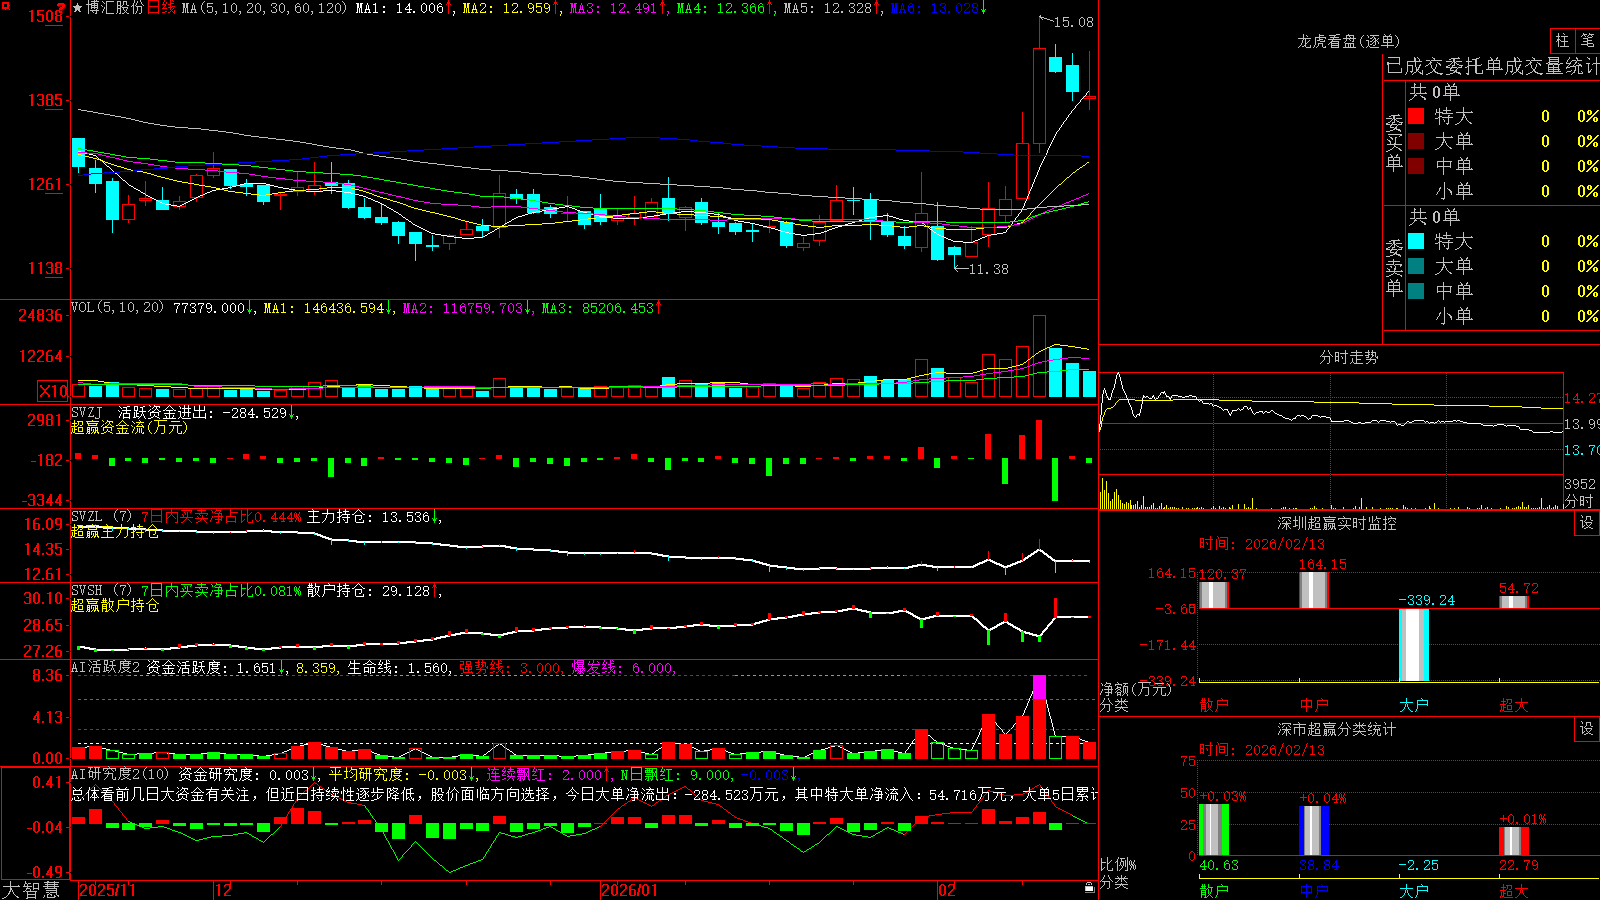Viewport: 1600px width, 900px height.
Task: Click the SVZL (7) indicator label
Action: click(x=101, y=517)
